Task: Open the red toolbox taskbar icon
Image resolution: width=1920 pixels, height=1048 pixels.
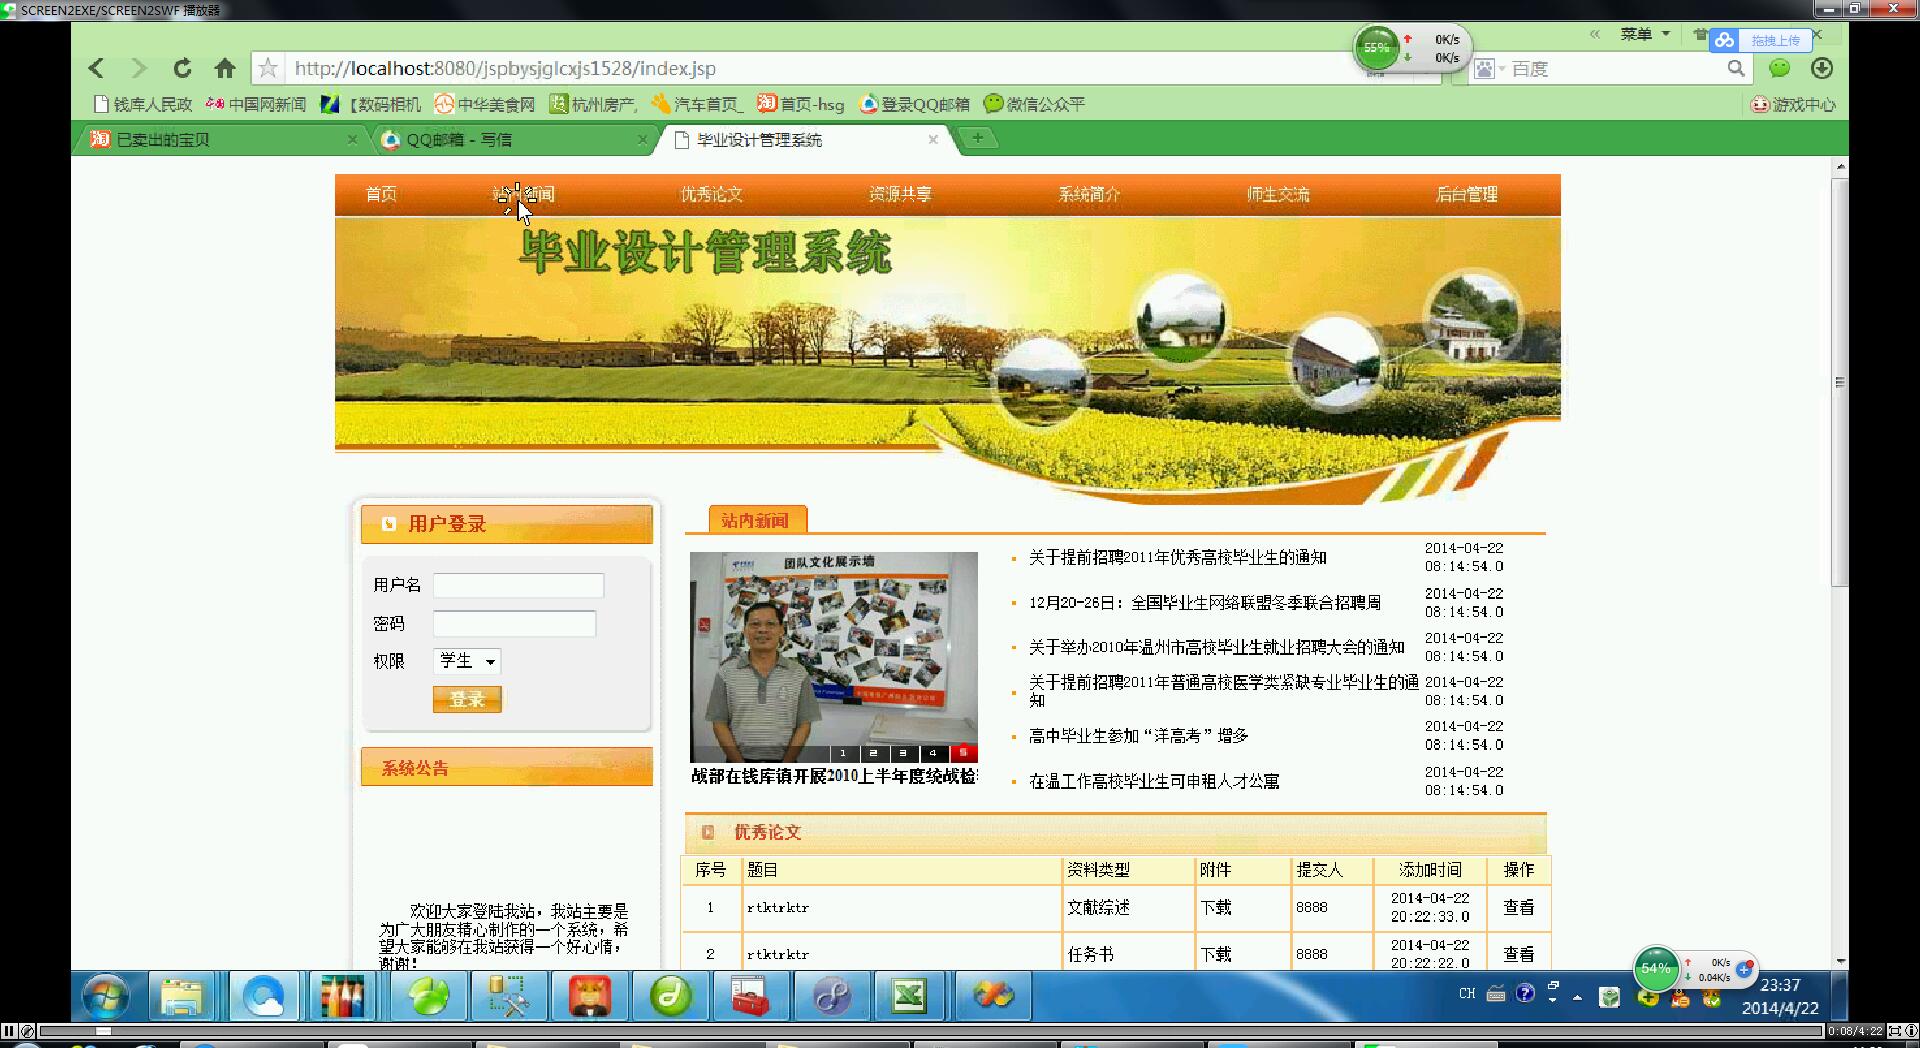Action: tap(751, 996)
